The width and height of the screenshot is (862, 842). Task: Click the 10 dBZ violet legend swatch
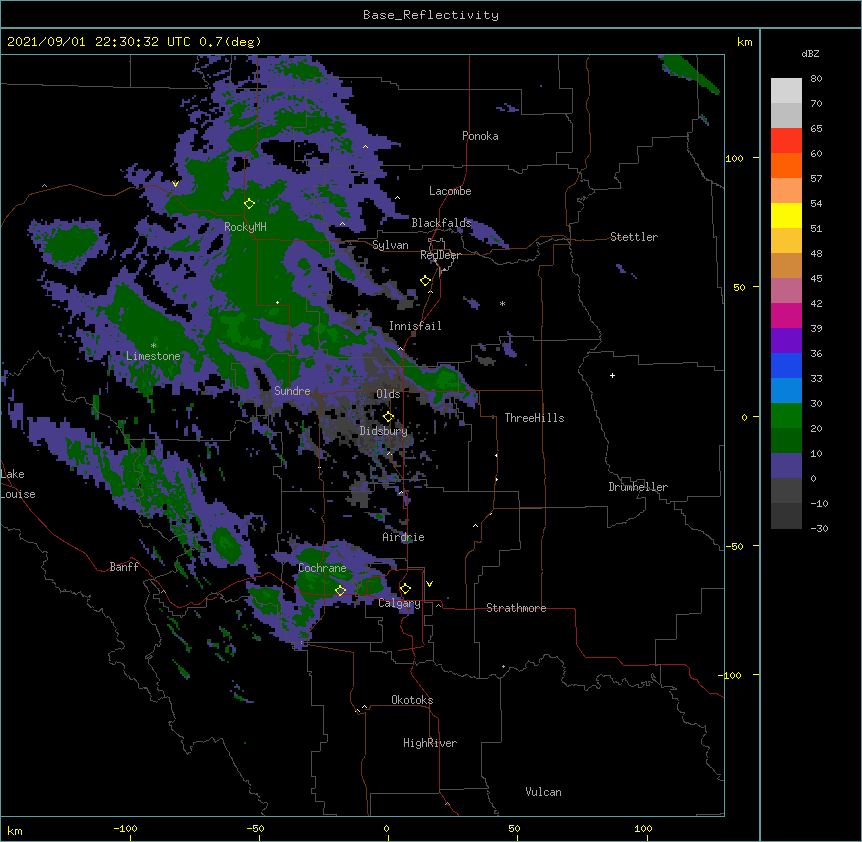coord(786,466)
